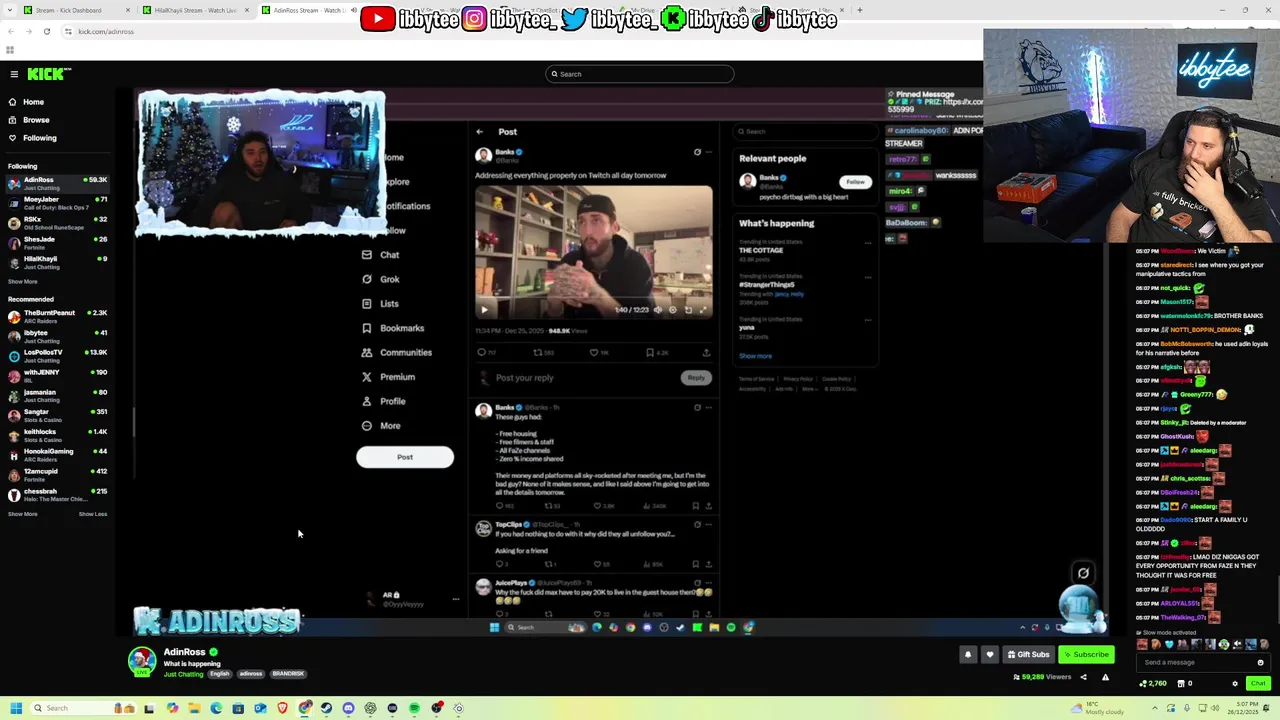This screenshot has height=720, width=1280.
Task: Open keithlocks recommended channel
Action: [57, 435]
